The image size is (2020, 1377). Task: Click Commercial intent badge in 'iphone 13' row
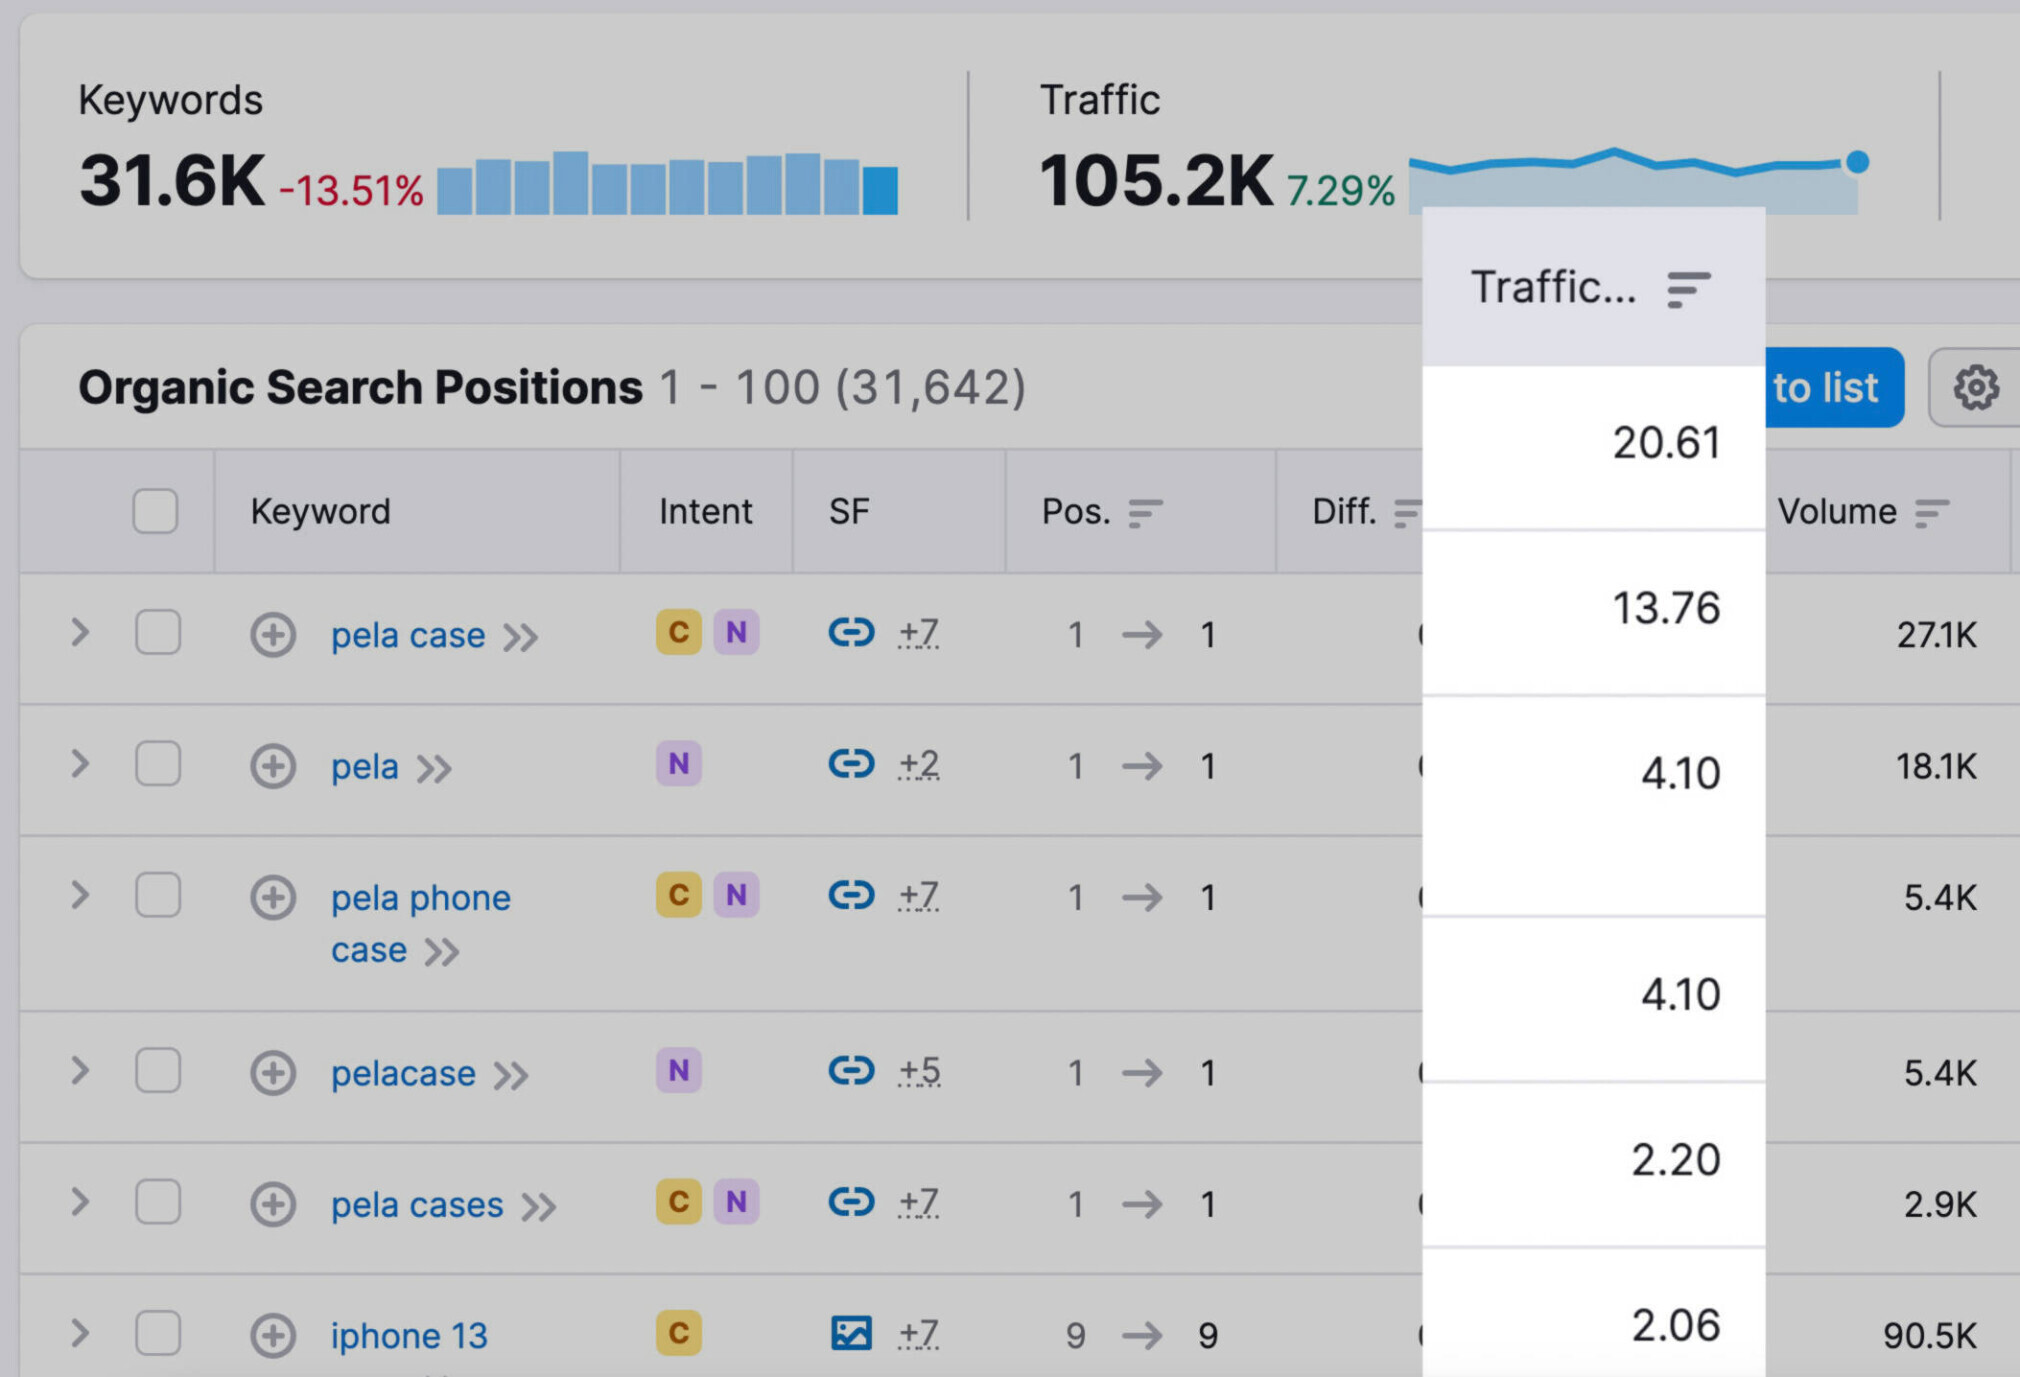click(x=678, y=1333)
